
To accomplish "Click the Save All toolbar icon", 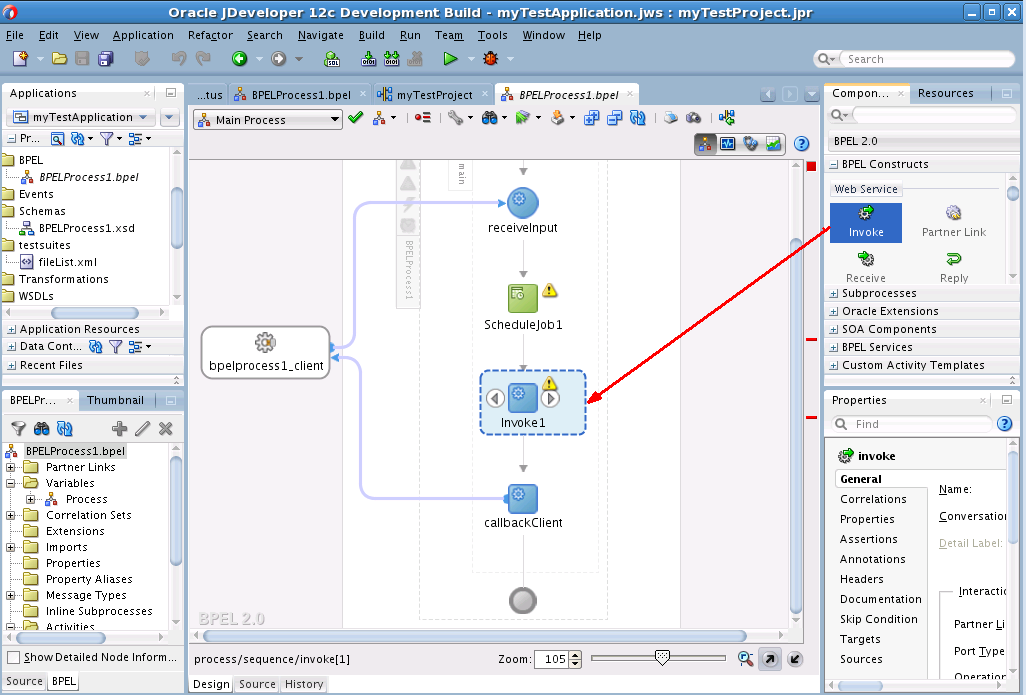I will 105,59.
